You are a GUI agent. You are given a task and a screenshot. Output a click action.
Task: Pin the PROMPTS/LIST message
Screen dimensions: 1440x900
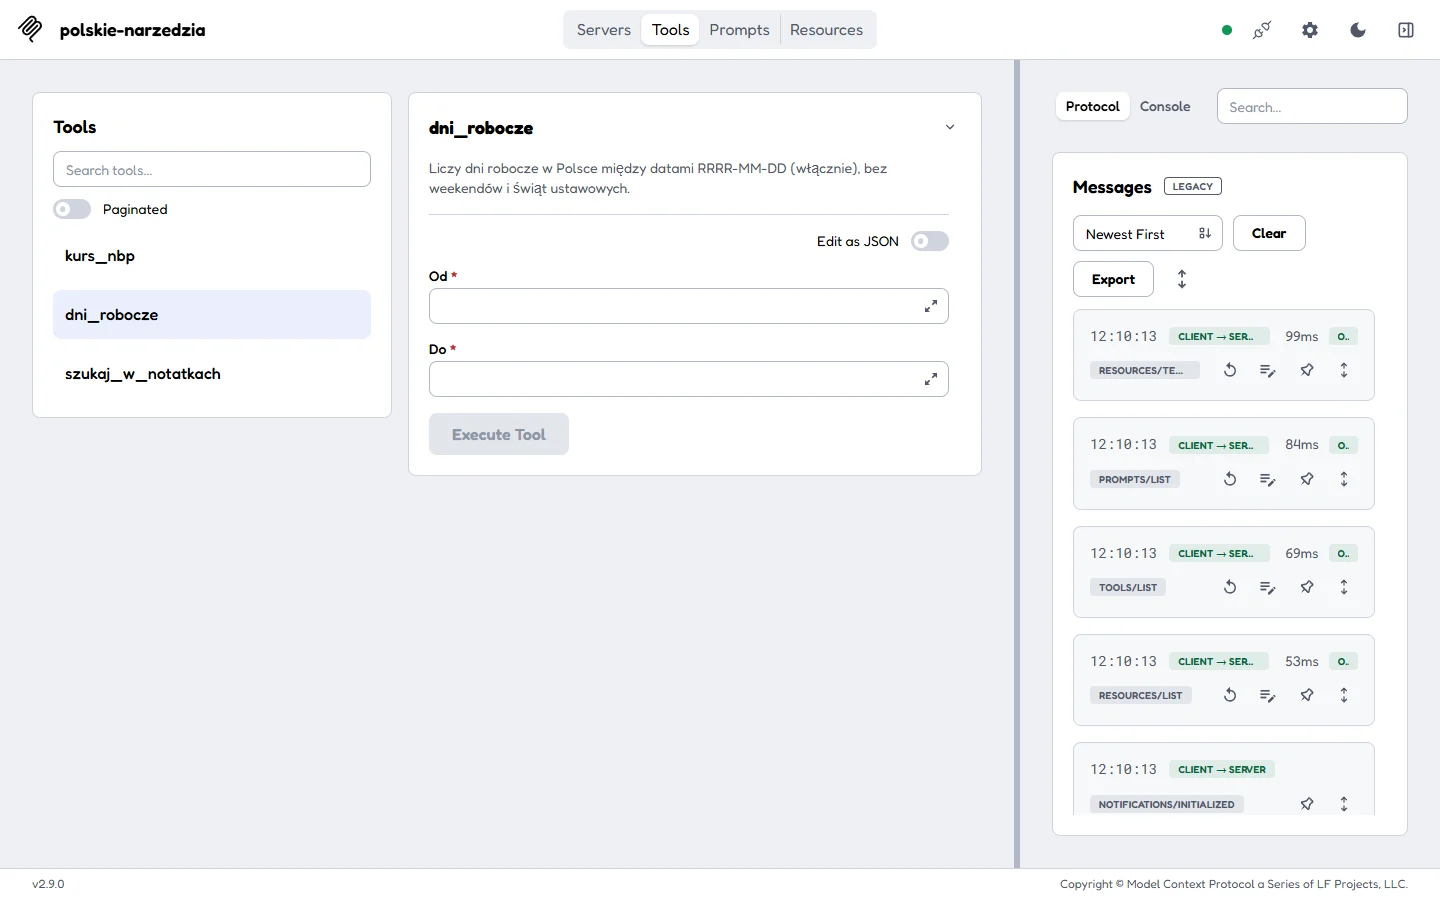pyautogui.click(x=1307, y=479)
